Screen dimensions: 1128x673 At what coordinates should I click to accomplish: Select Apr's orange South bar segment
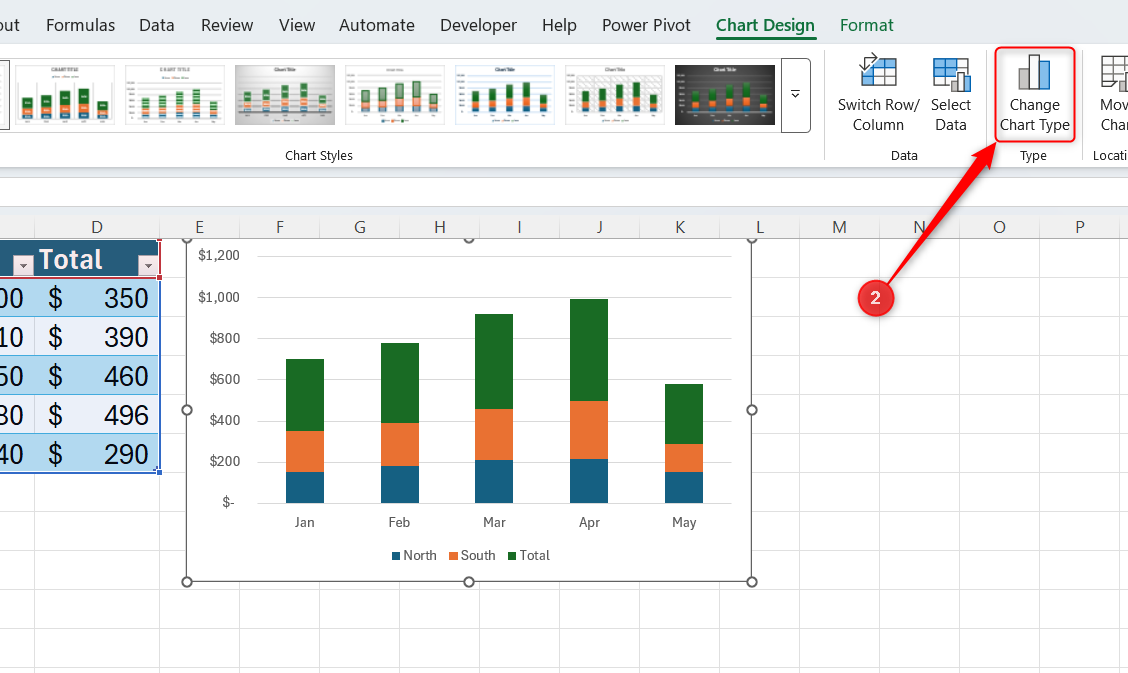click(588, 430)
